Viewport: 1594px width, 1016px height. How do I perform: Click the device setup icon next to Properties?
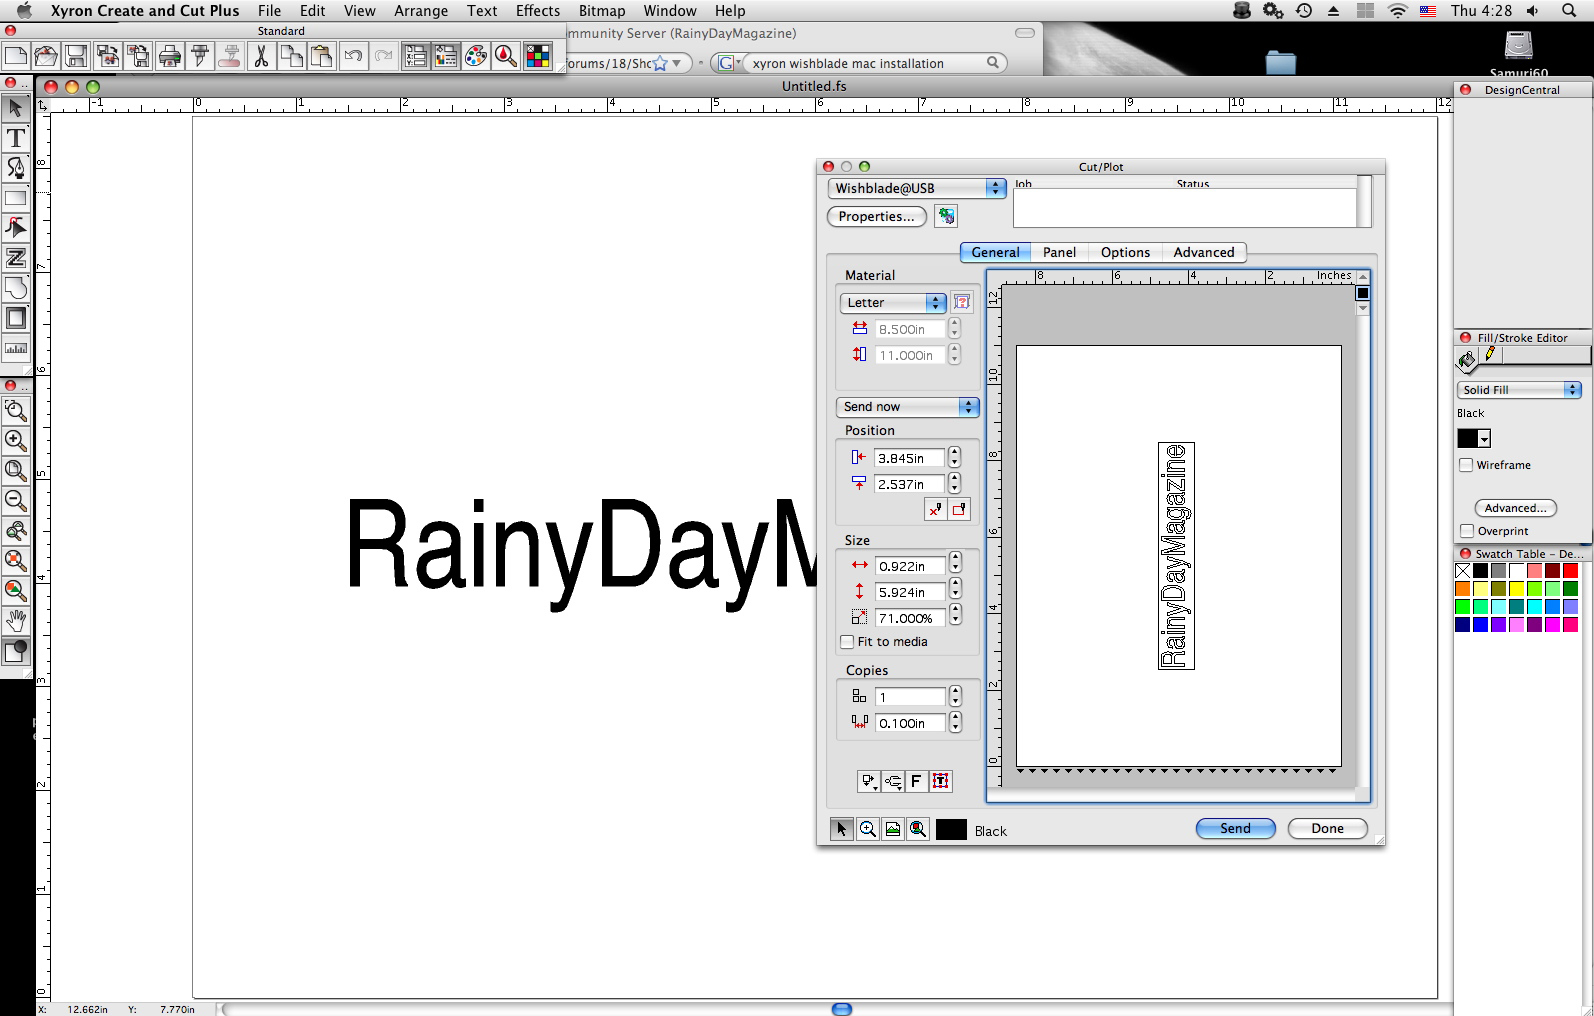click(x=946, y=216)
